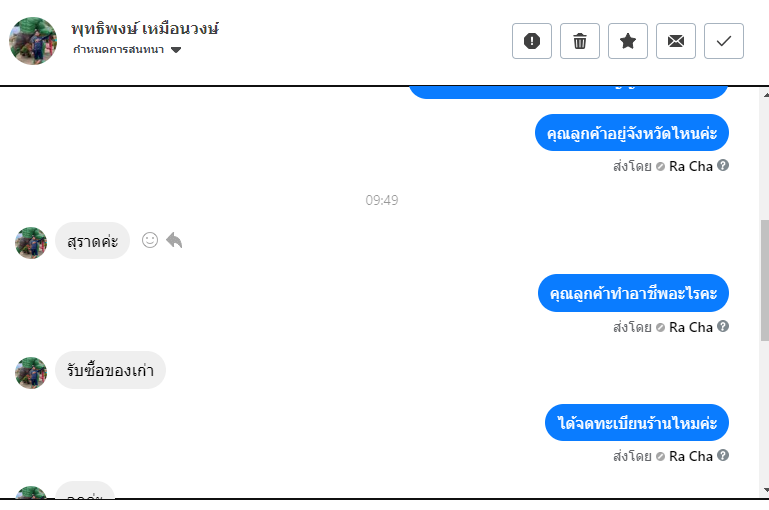The image size is (769, 510).
Task: Click help icon under last Ra Cha
Action: point(723,456)
